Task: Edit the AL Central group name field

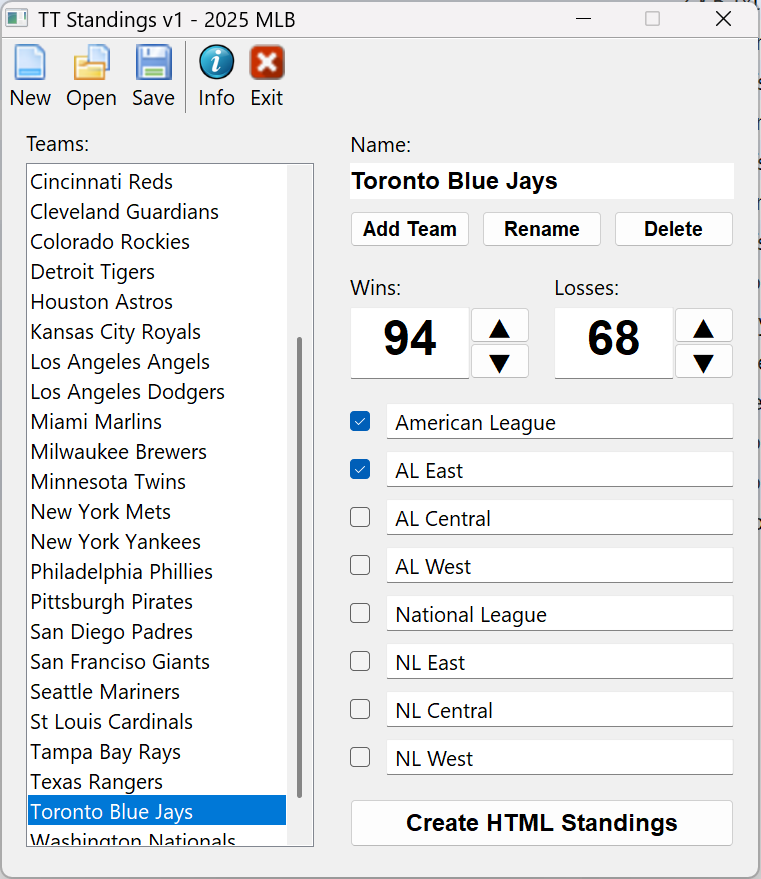Action: 560,517
